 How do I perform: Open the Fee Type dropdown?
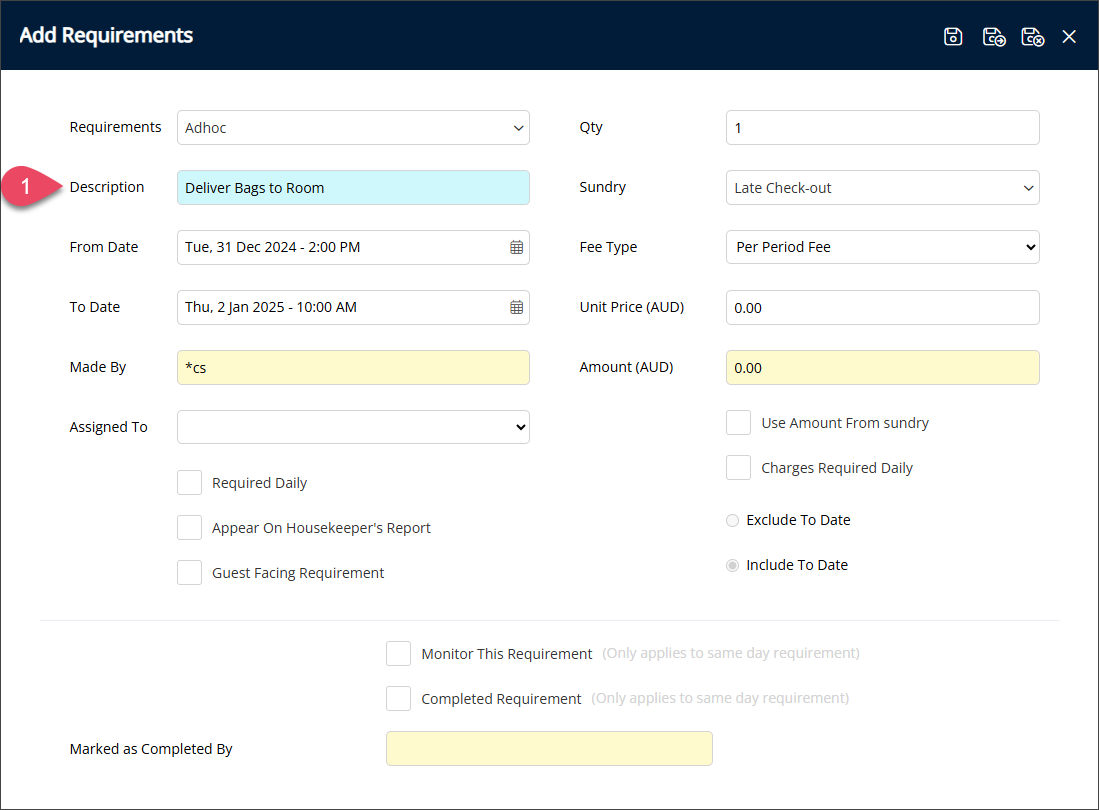click(882, 247)
